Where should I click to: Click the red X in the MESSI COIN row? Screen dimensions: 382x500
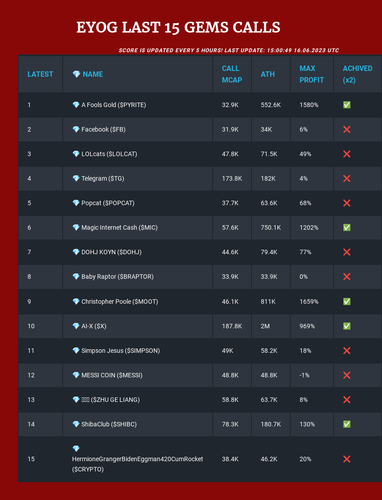pos(347,375)
